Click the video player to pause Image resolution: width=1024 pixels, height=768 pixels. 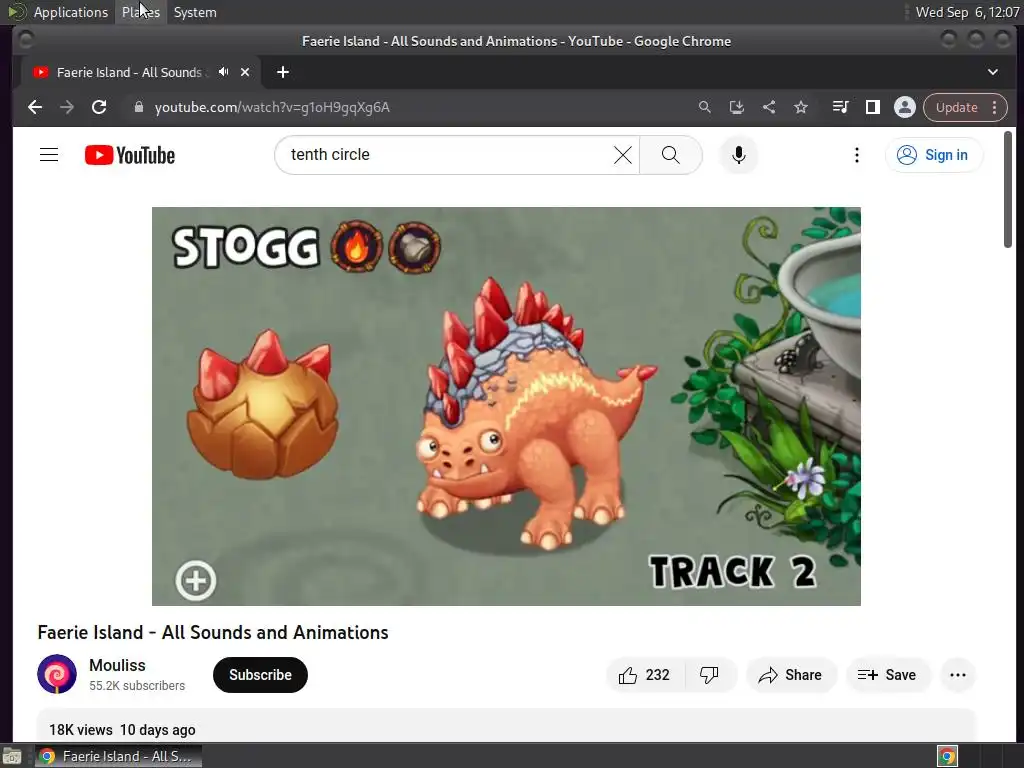coord(506,406)
